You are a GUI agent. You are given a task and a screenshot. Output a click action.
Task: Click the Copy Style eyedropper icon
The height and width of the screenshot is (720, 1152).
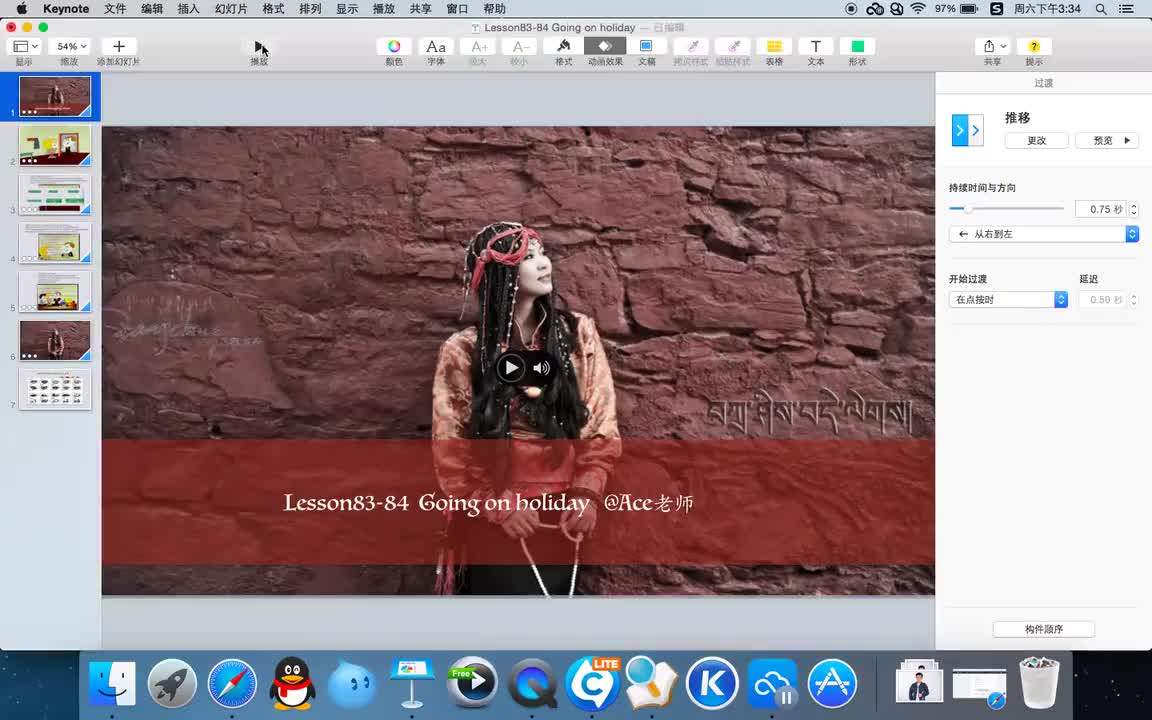tap(691, 46)
